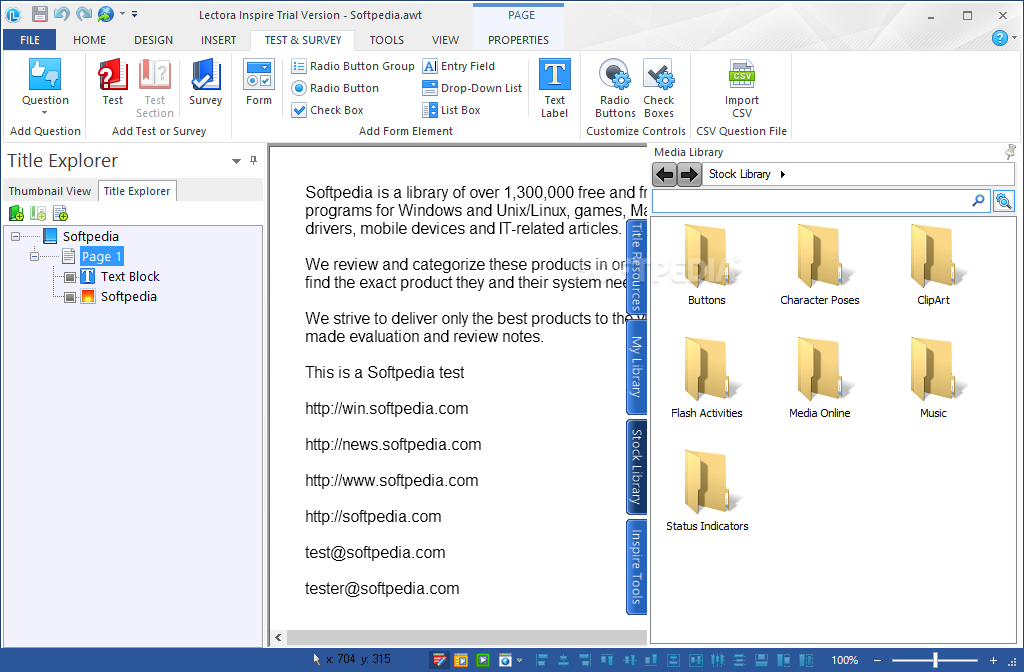
Task: Open the Media Online folder
Action: [820, 377]
